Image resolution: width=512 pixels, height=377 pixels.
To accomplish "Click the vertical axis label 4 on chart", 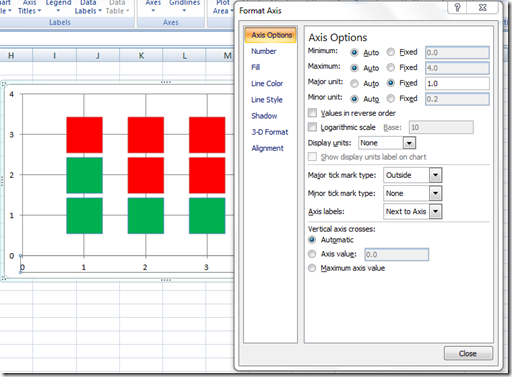I will [12, 94].
